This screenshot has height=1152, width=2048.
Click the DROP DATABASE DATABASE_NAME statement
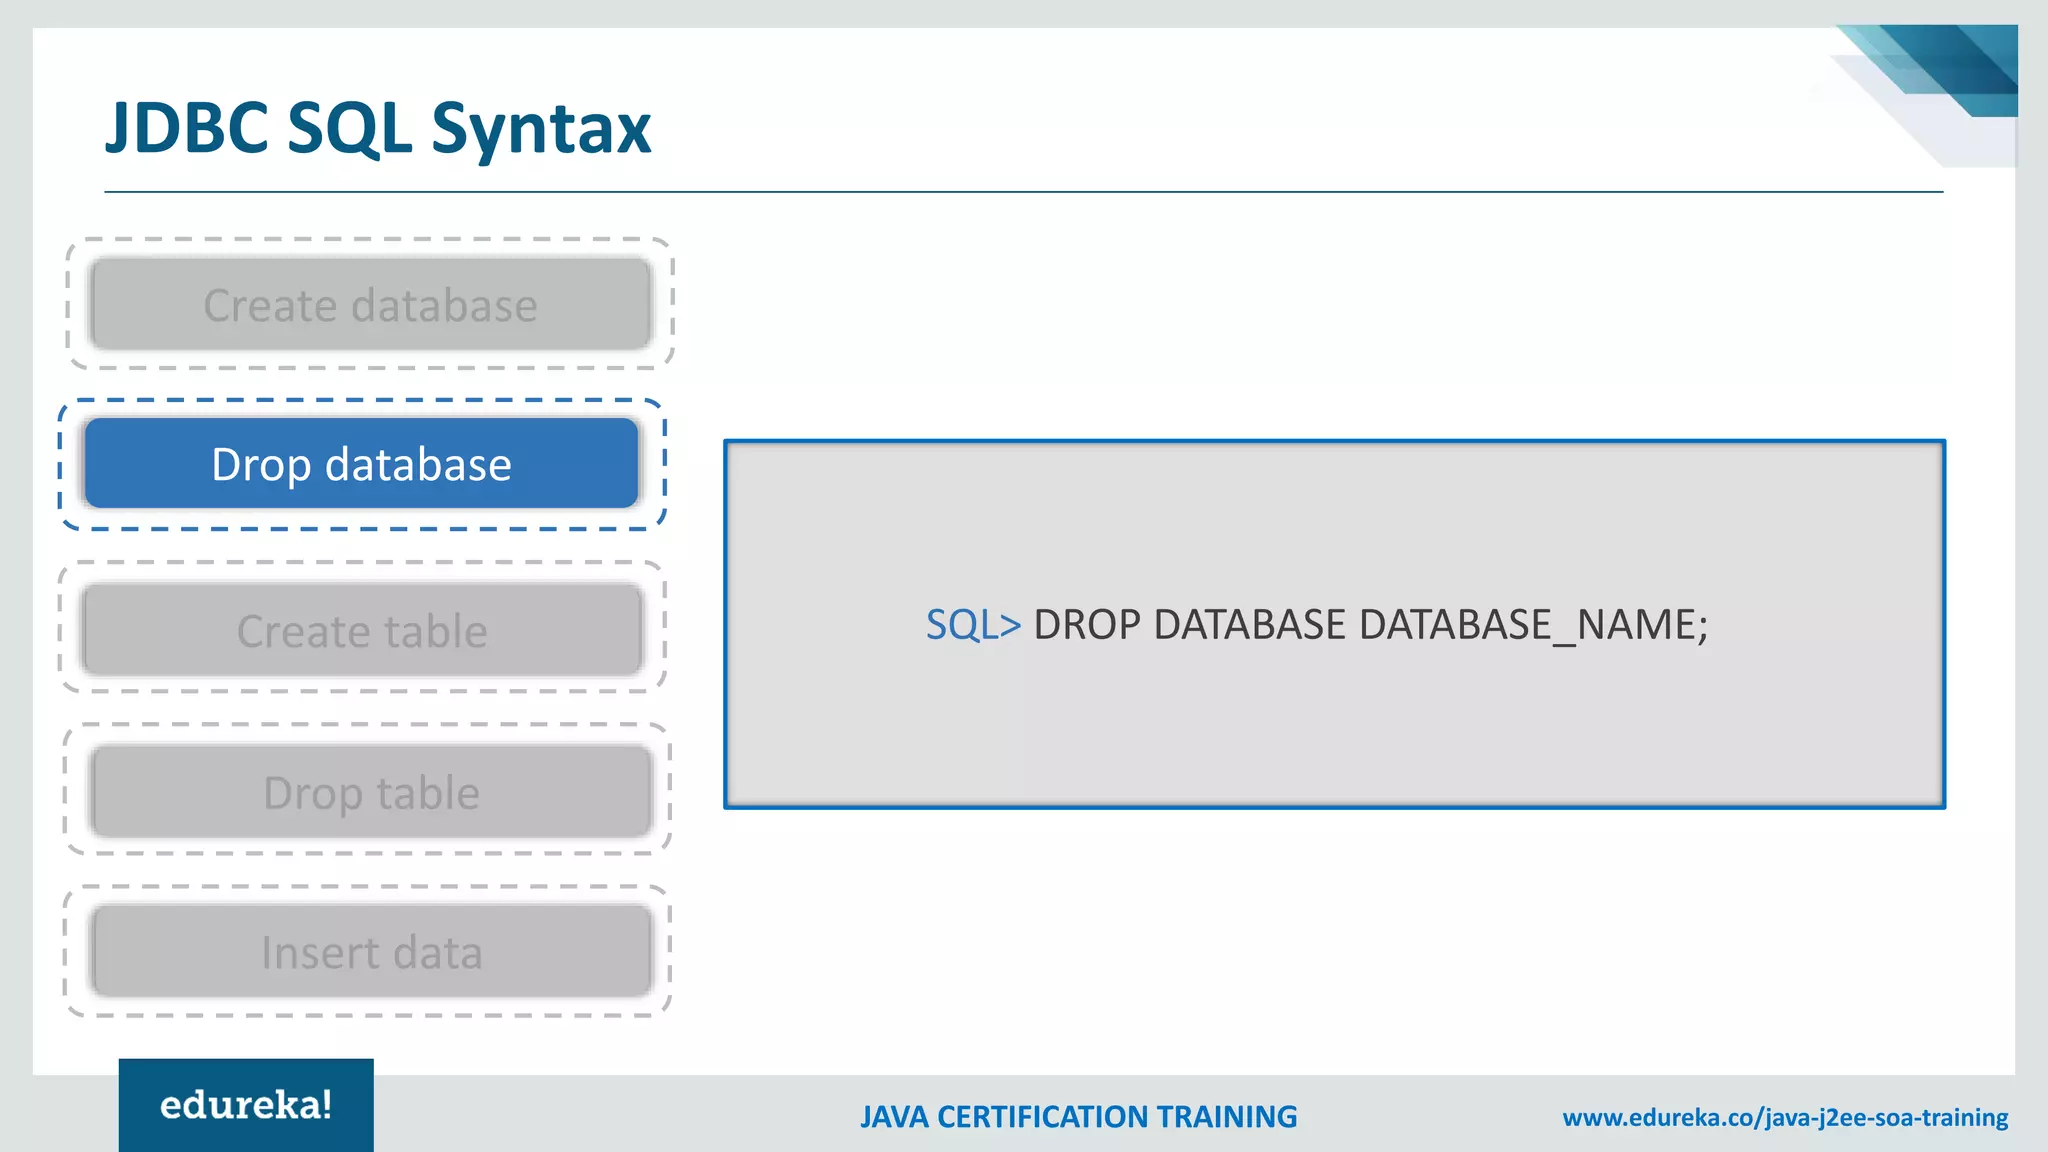click(x=1370, y=625)
